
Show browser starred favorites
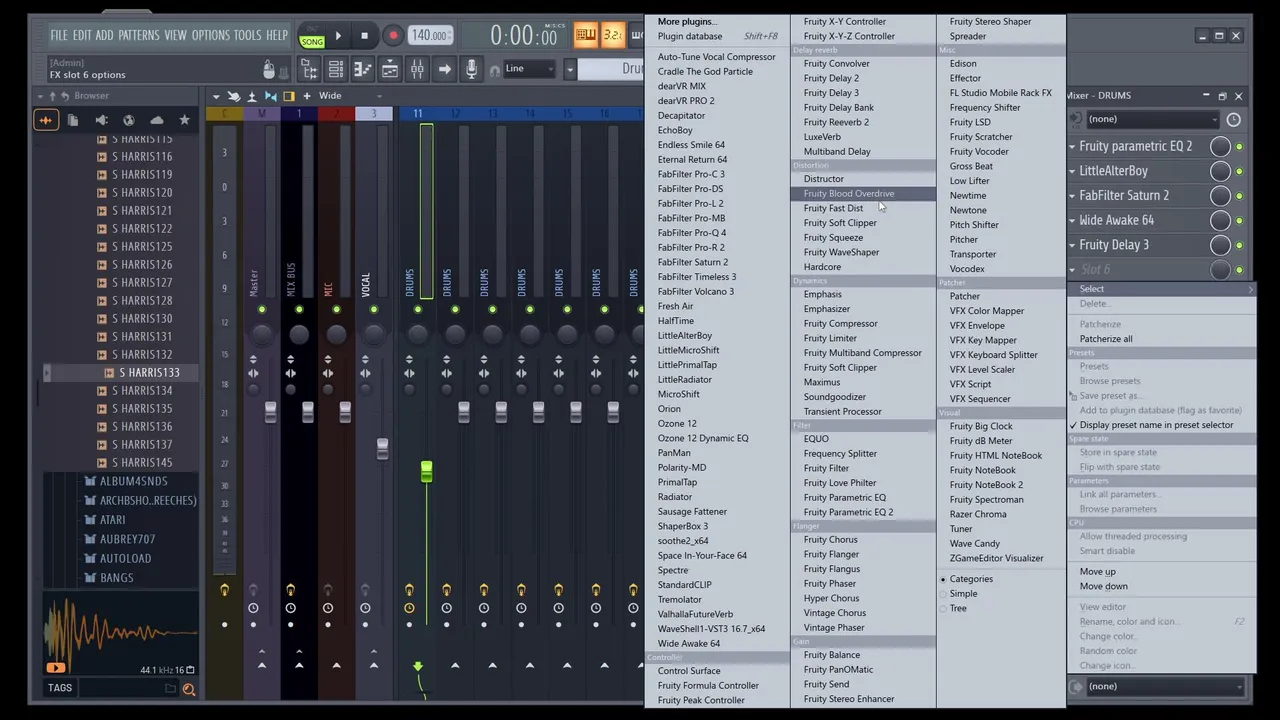click(184, 120)
